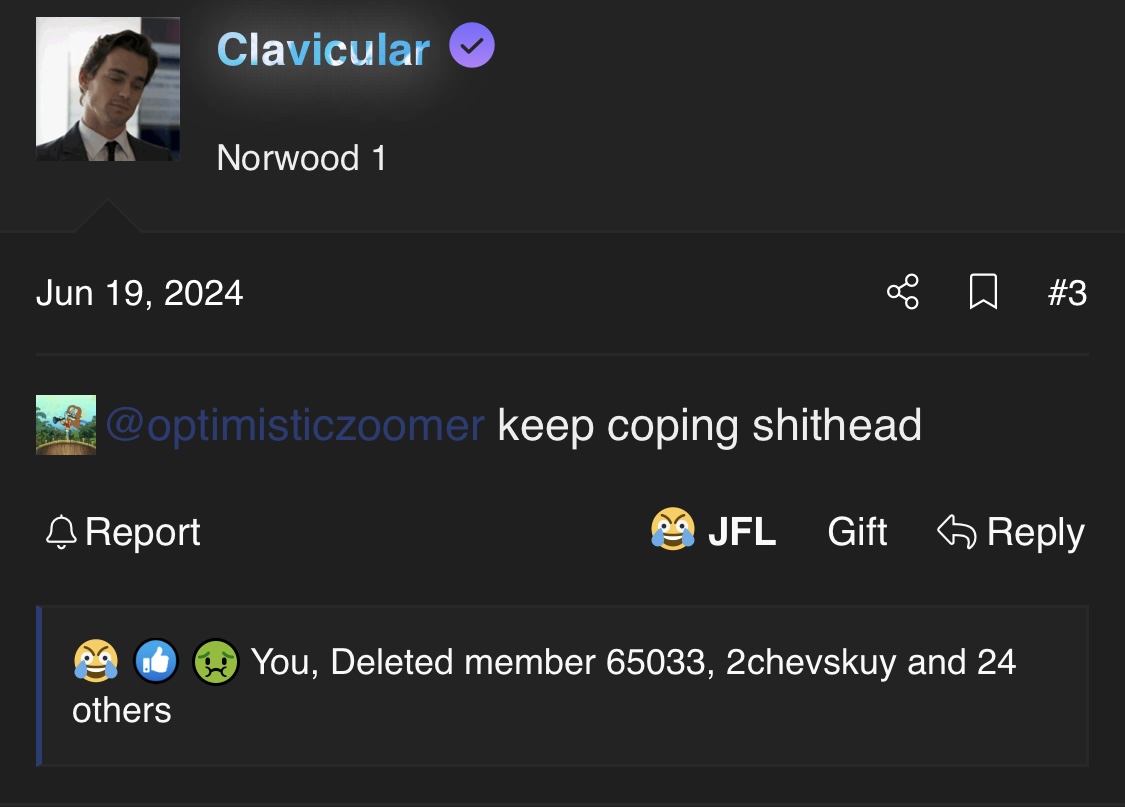The width and height of the screenshot is (1125, 807).
Task: Click the green nauseated face reaction
Action: (x=215, y=661)
